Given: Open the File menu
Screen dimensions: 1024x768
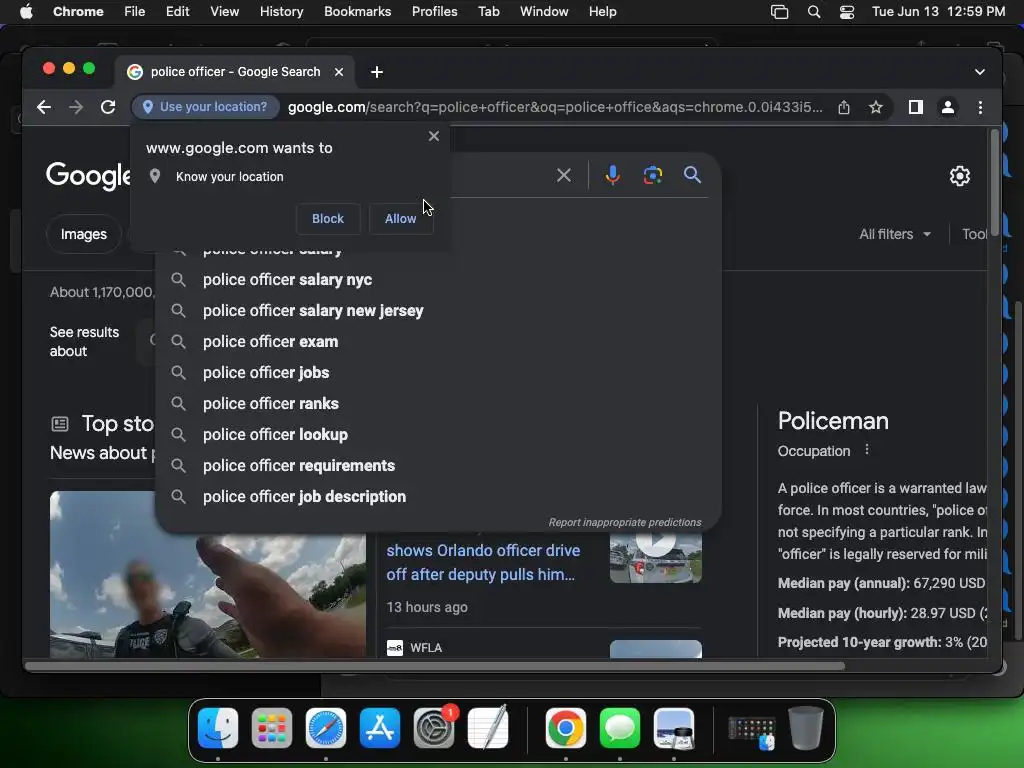Looking at the screenshot, I should pyautogui.click(x=135, y=12).
